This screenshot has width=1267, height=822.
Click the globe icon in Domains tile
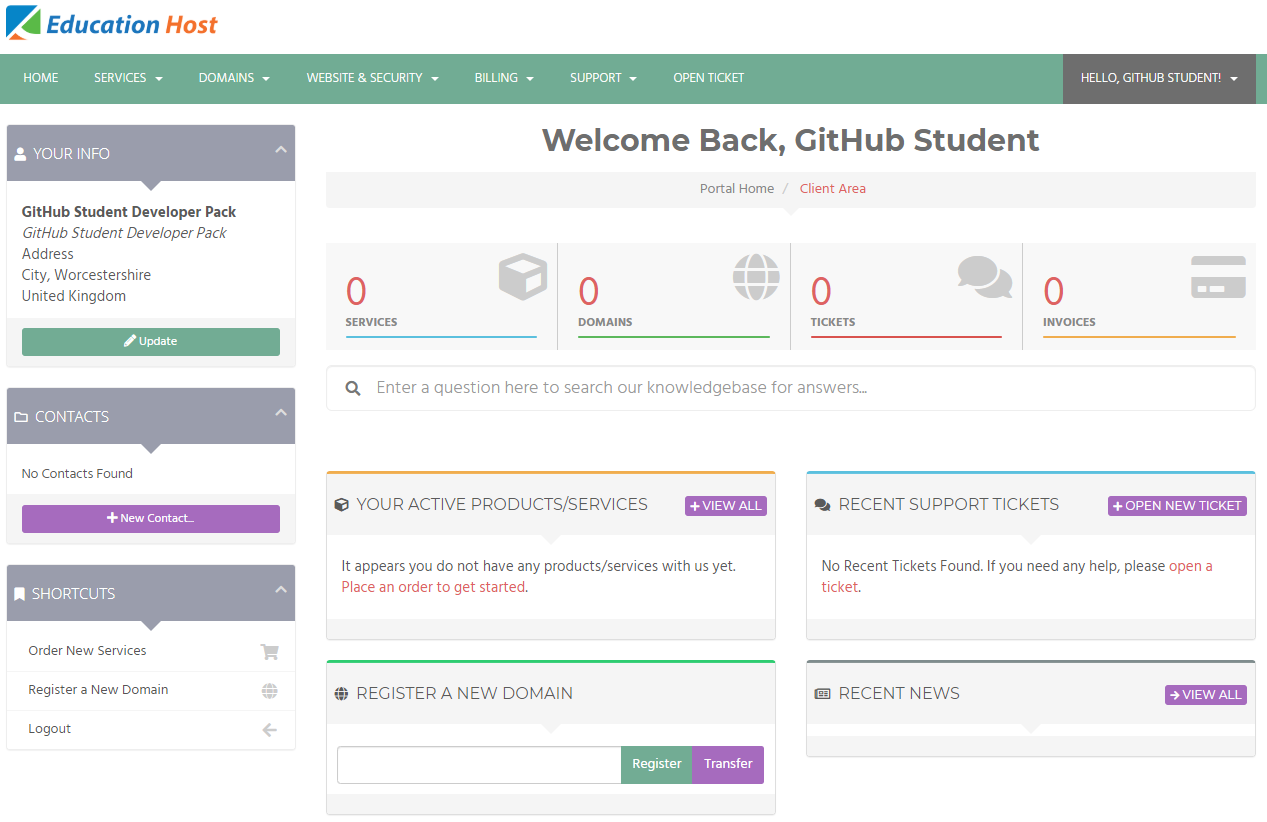click(755, 277)
